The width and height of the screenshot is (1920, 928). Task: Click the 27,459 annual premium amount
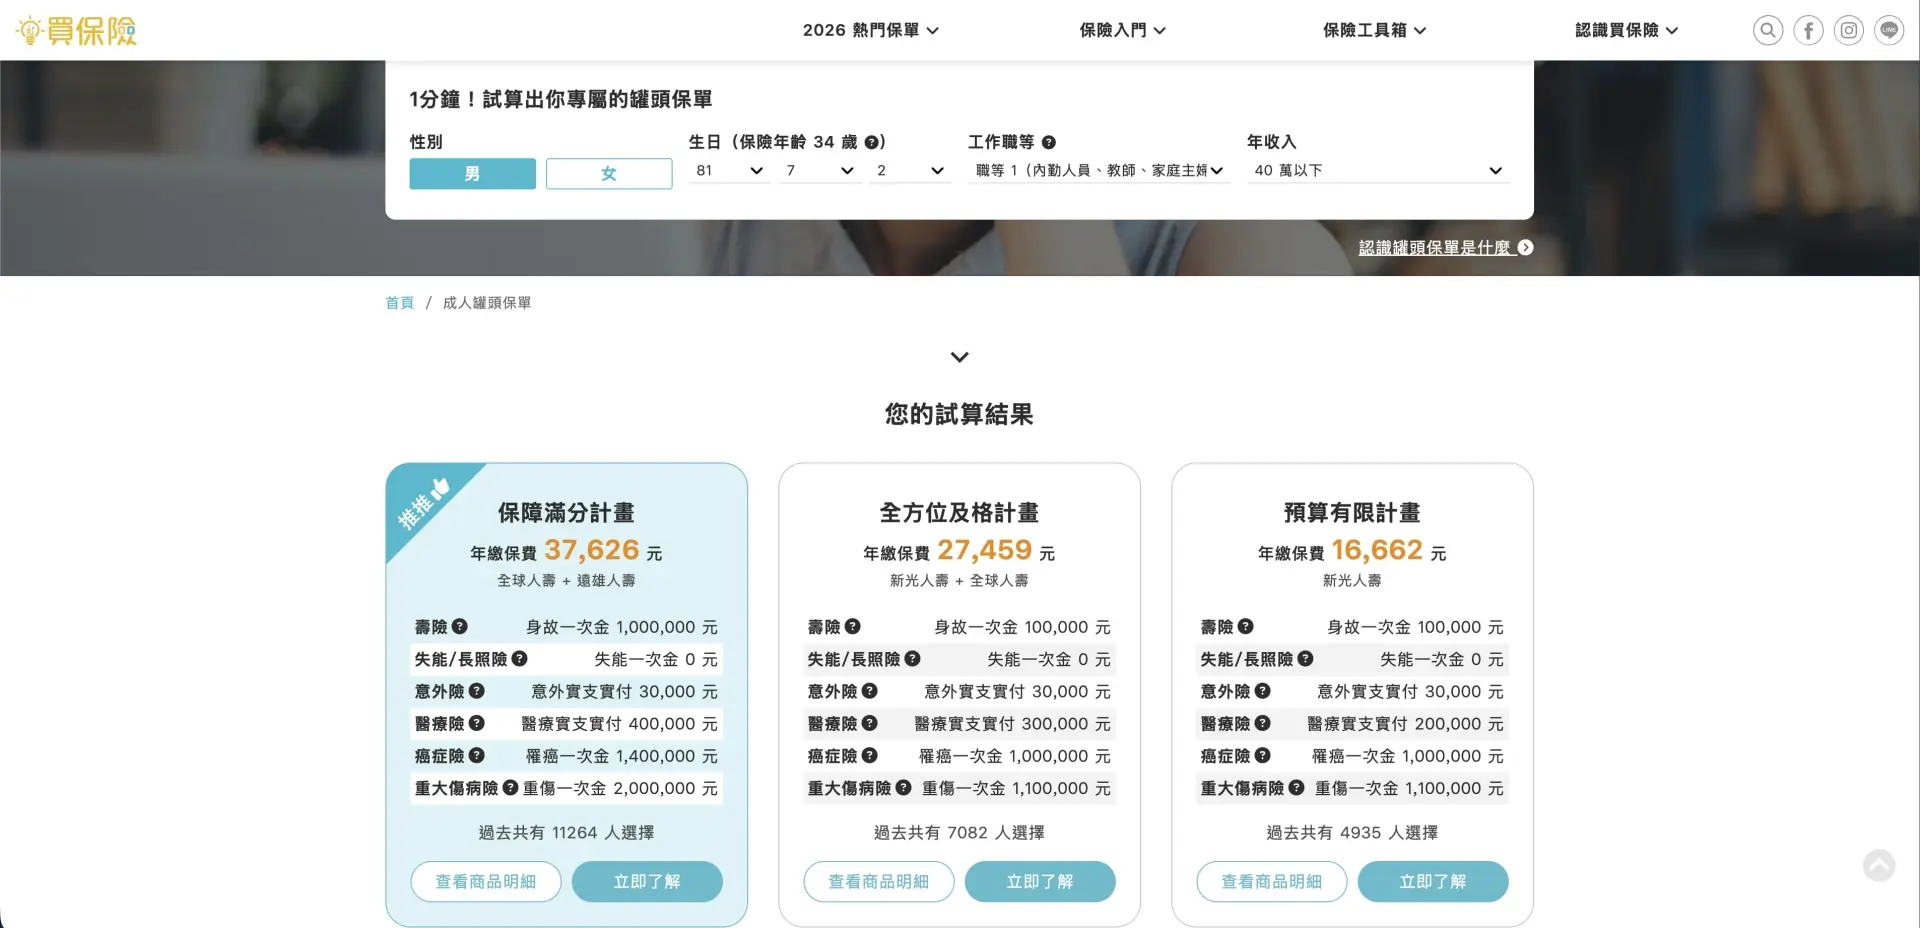click(x=984, y=550)
